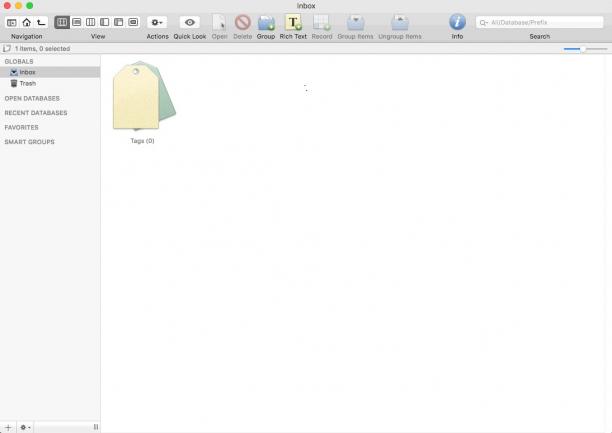
Task: Switch to the list view mode
Action: [x=76, y=22]
